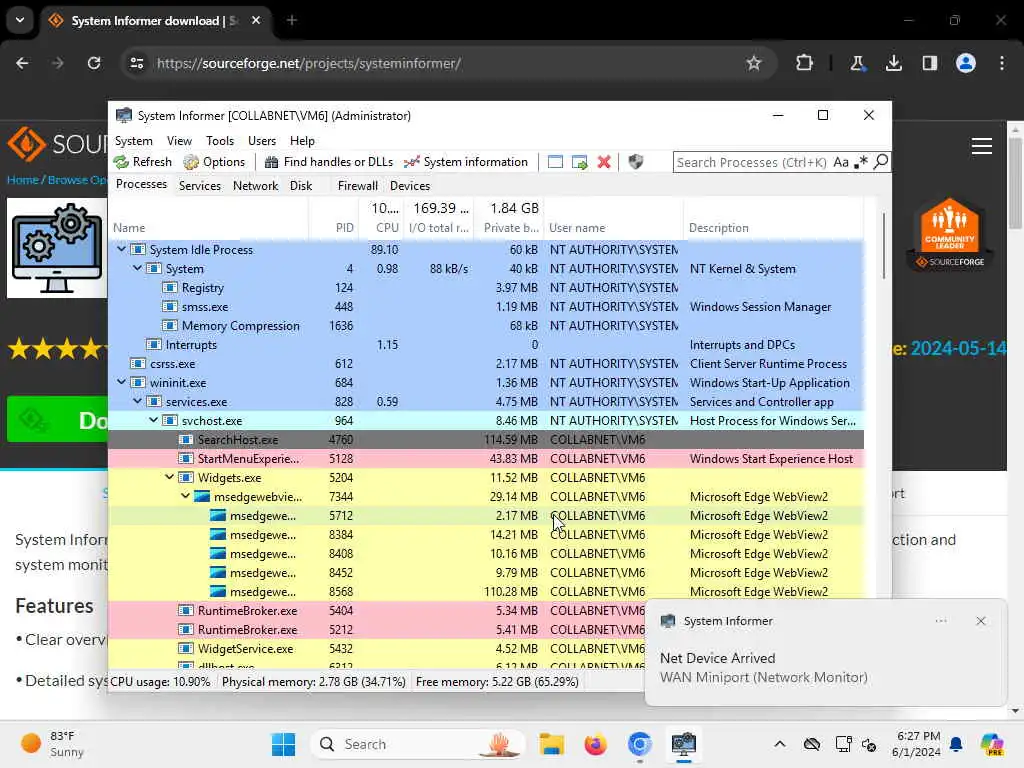Screen dimensions: 1024x768
Task: Open the Options toolbar button
Action: pos(214,162)
